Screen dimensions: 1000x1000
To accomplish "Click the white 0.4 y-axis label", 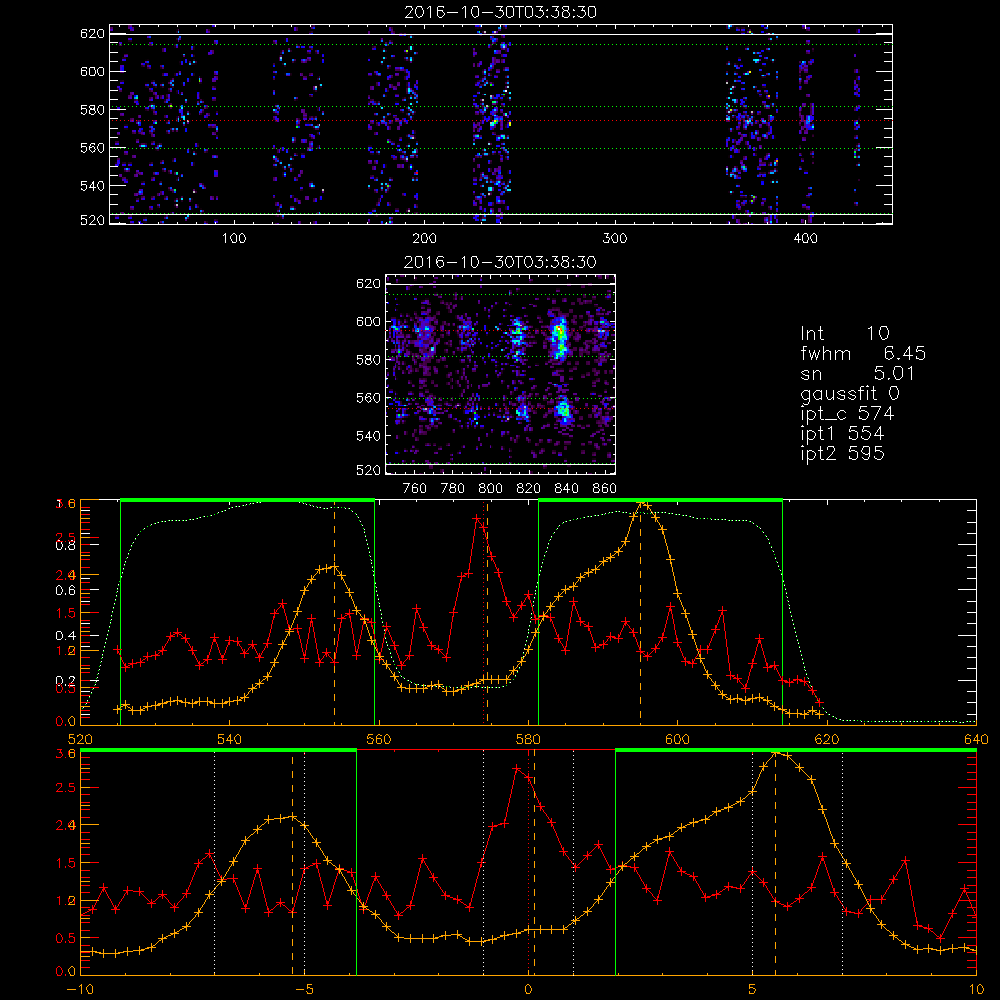I will 66,636.
